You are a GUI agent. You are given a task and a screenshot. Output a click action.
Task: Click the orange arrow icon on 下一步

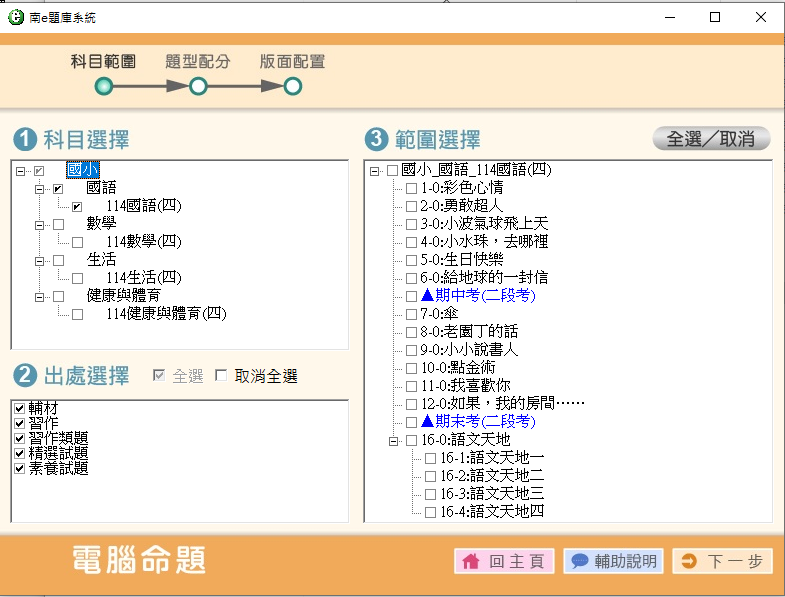click(688, 561)
